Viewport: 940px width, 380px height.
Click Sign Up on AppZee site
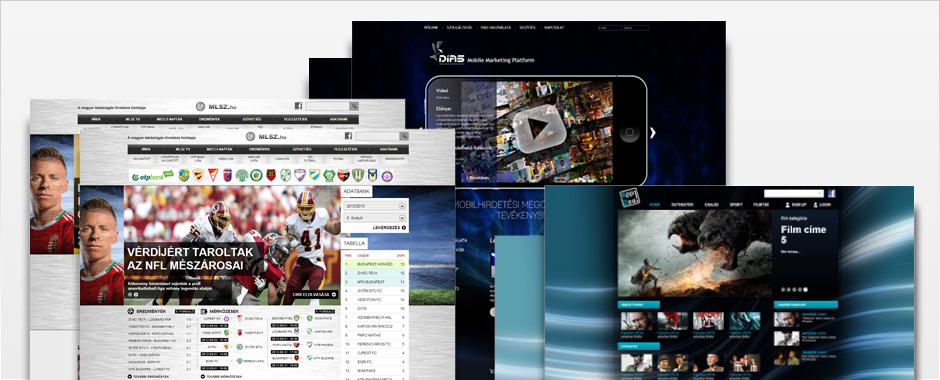pos(796,204)
